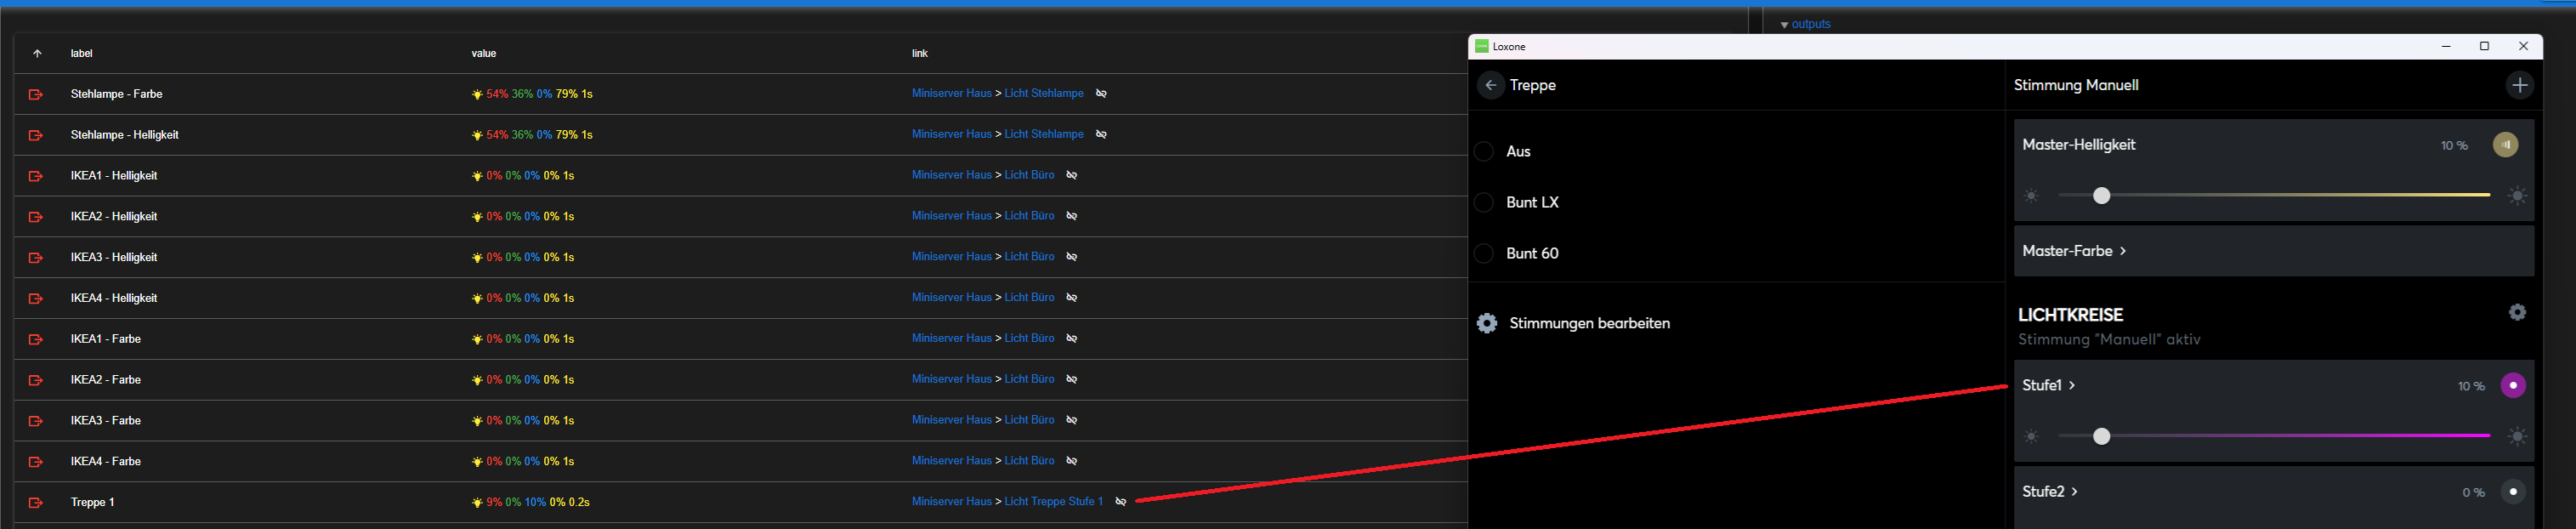The height and width of the screenshot is (529, 2576).
Task: Click dim sun icon of Stufe1 slider
Action: pos(2031,437)
